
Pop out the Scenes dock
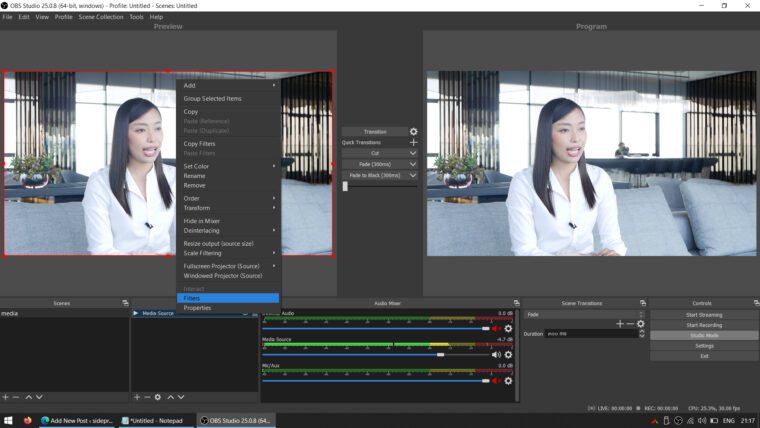tap(126, 303)
